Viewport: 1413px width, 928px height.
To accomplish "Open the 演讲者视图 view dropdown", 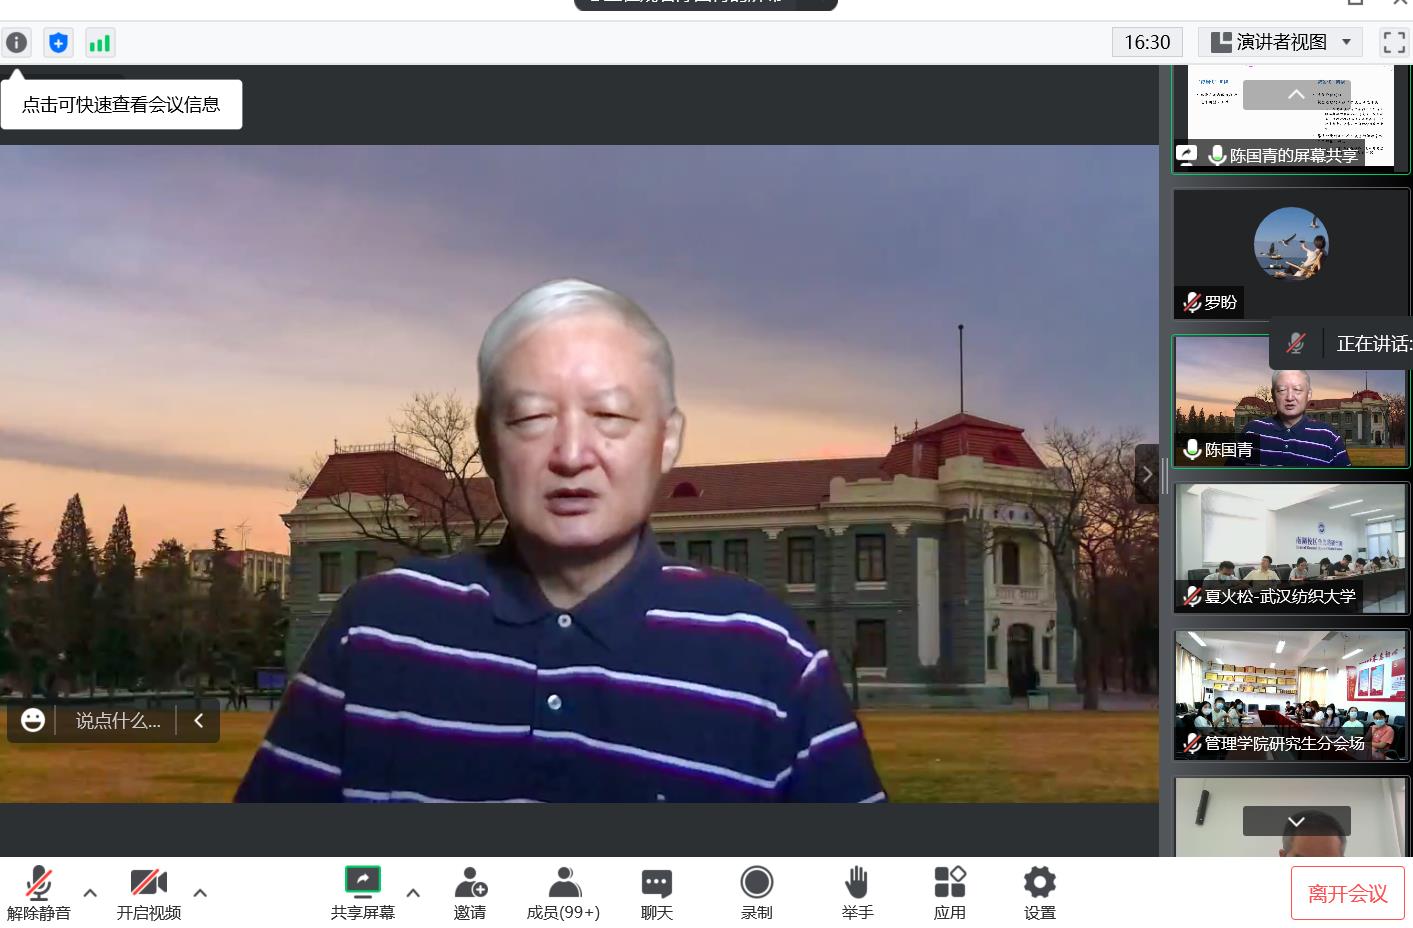I will click(1281, 42).
